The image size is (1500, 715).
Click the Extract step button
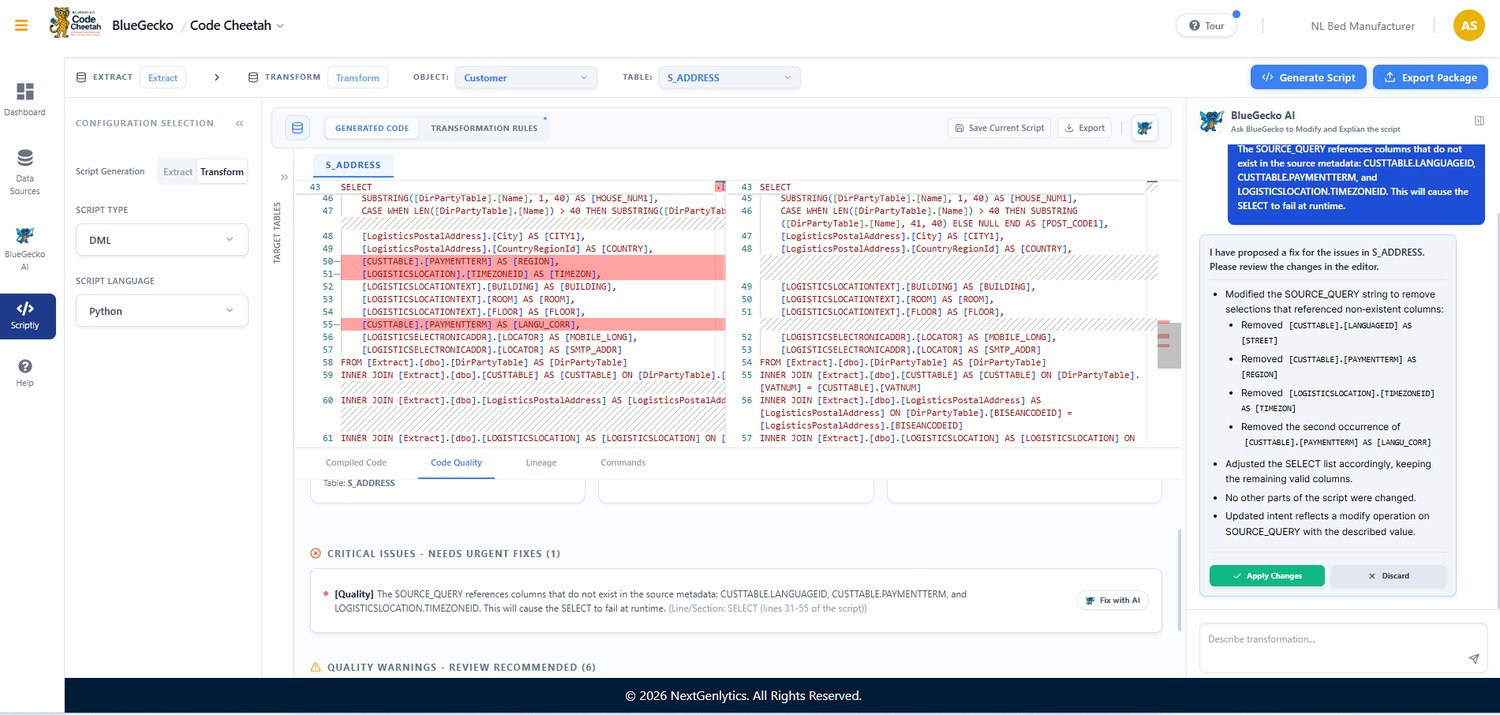tap(163, 77)
